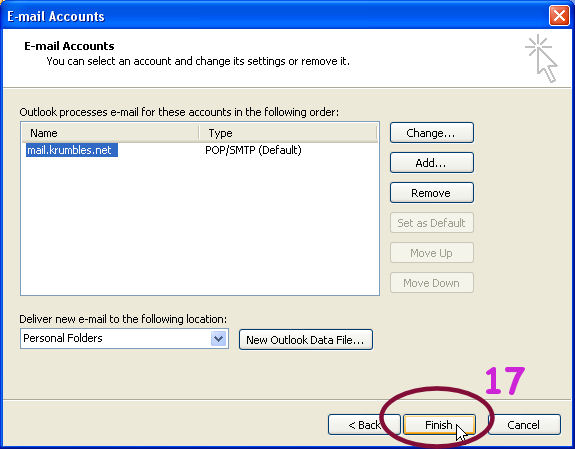Screen dimensions: 575x449
Task: Open New Outlook Data File dialog
Action: pos(306,340)
